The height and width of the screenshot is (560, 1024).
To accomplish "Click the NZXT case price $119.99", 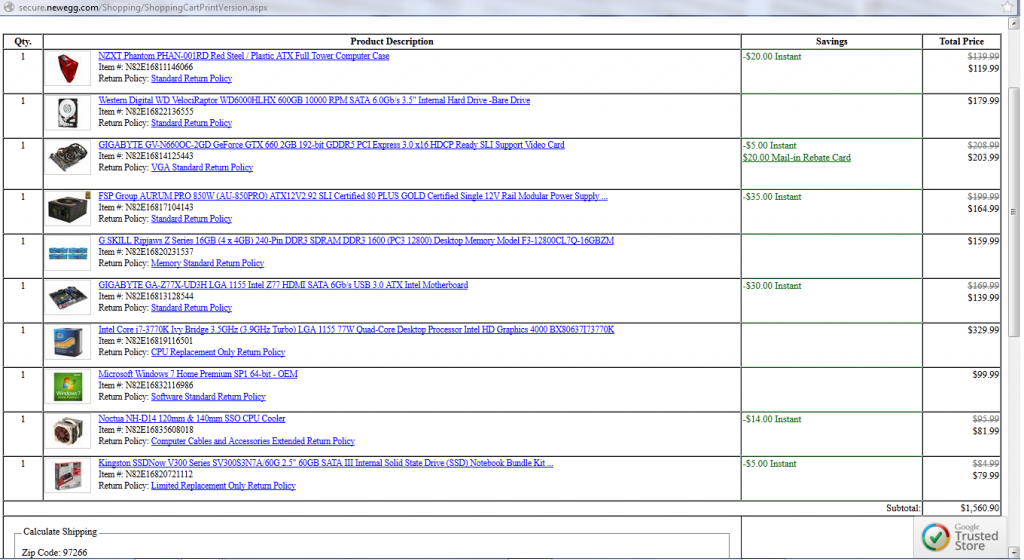I will pyautogui.click(x=984, y=69).
